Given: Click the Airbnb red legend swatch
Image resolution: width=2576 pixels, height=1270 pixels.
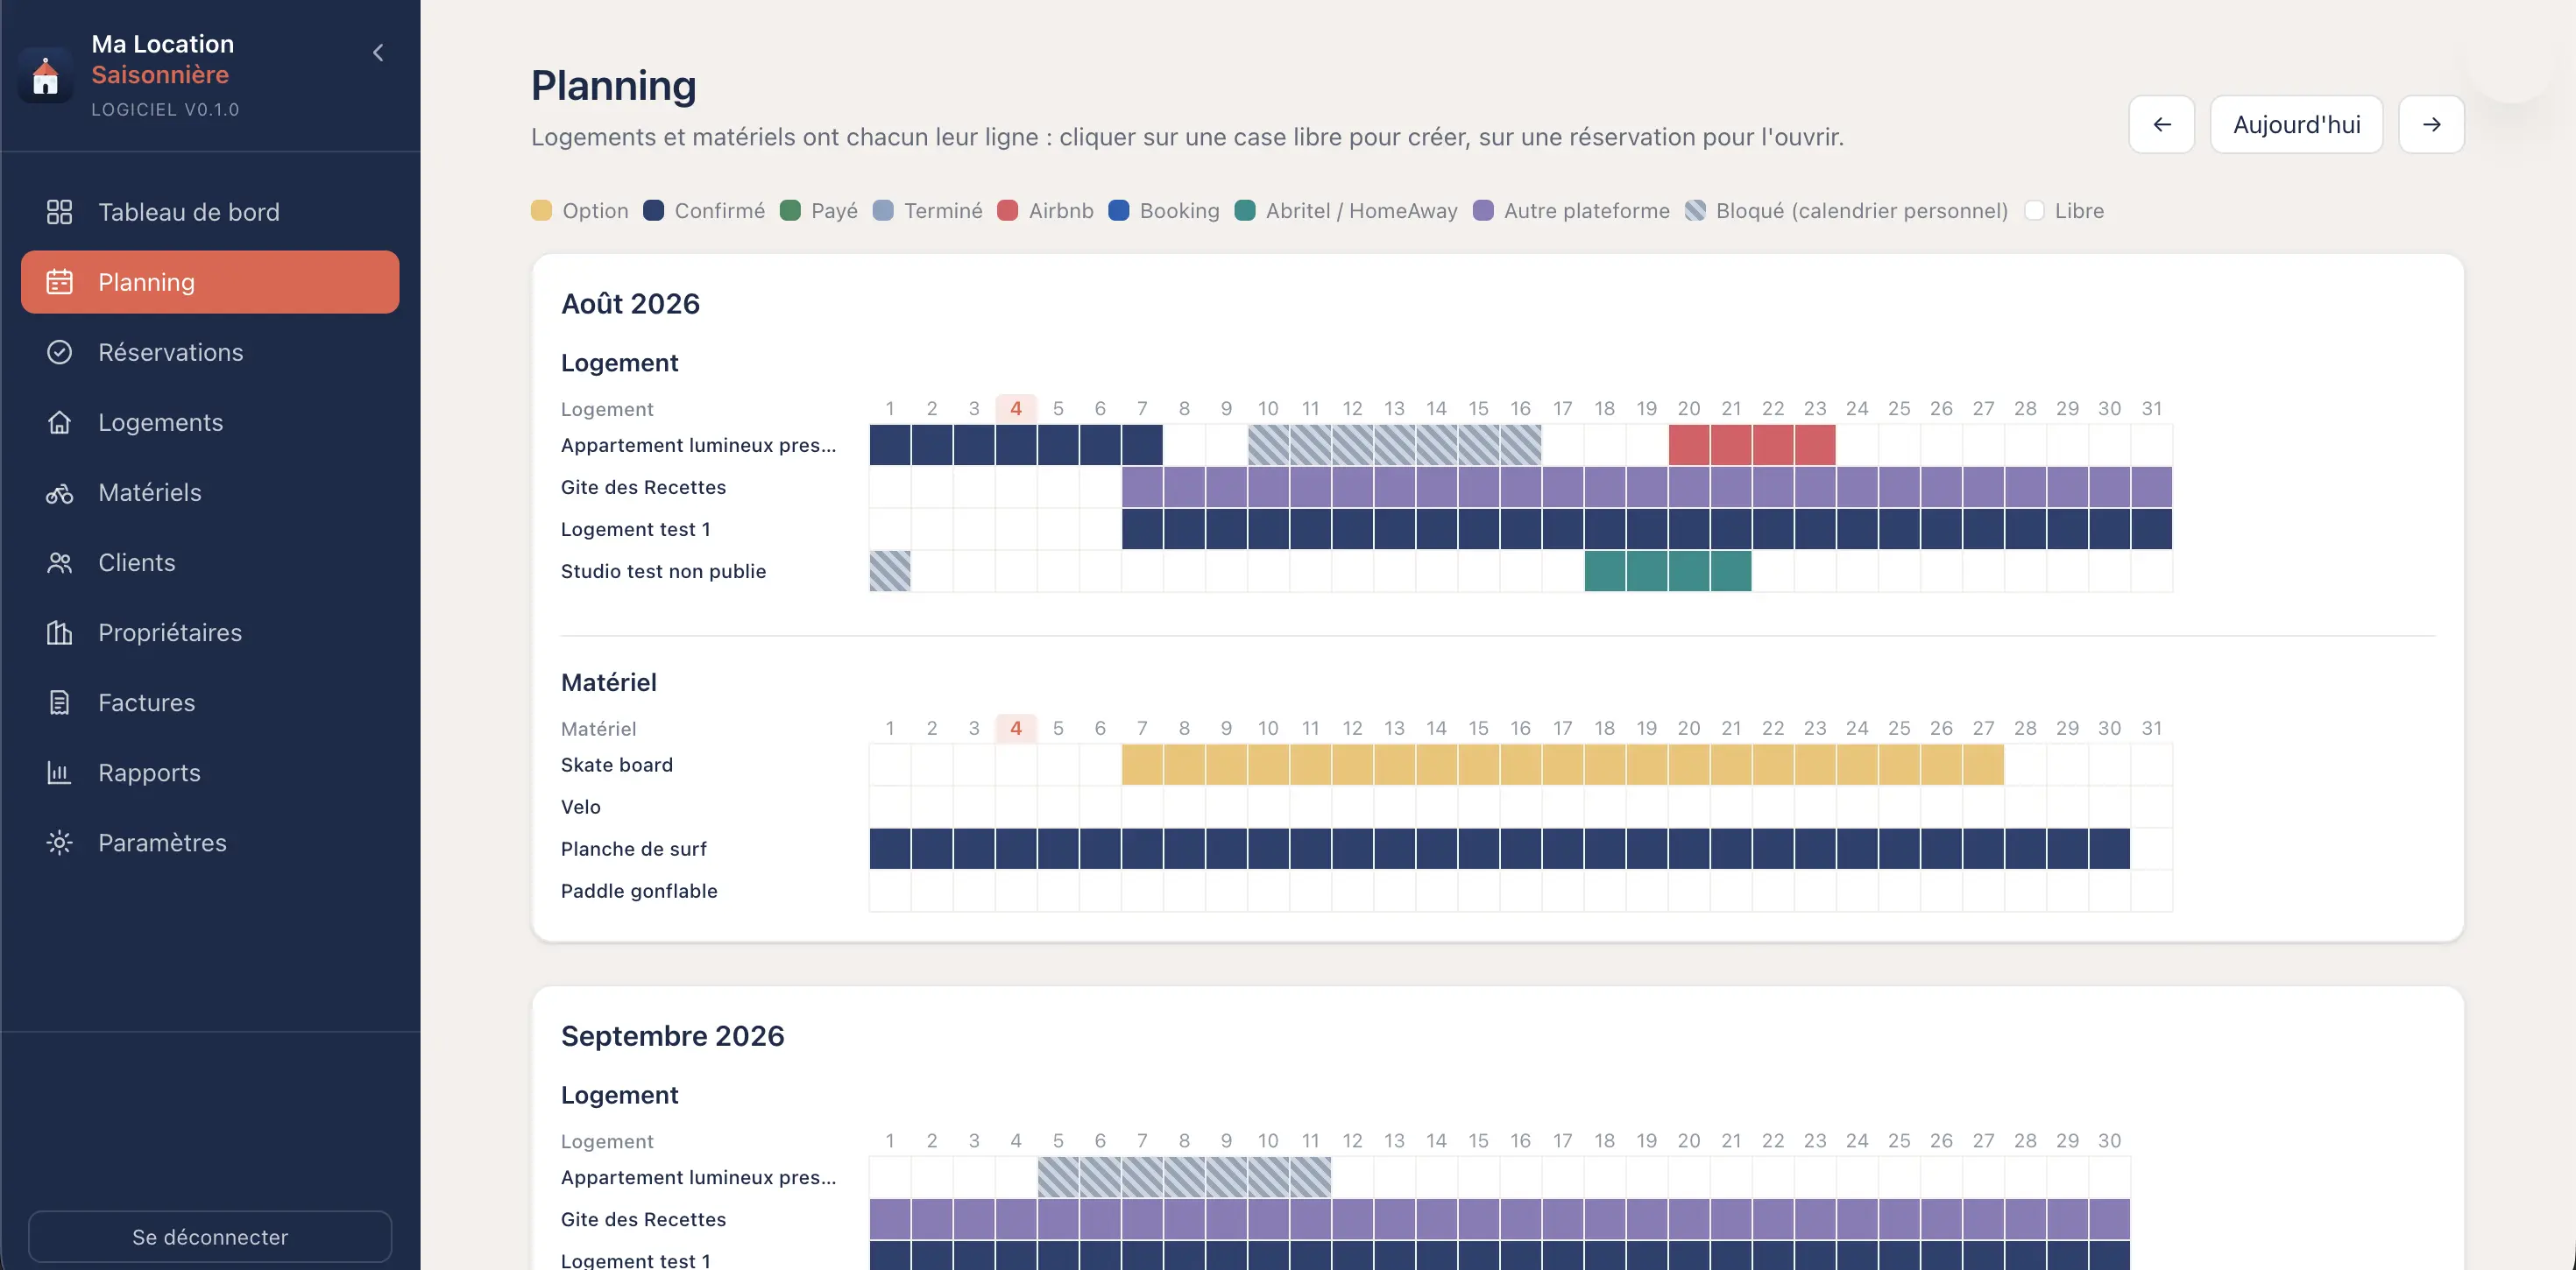Looking at the screenshot, I should click(1008, 211).
